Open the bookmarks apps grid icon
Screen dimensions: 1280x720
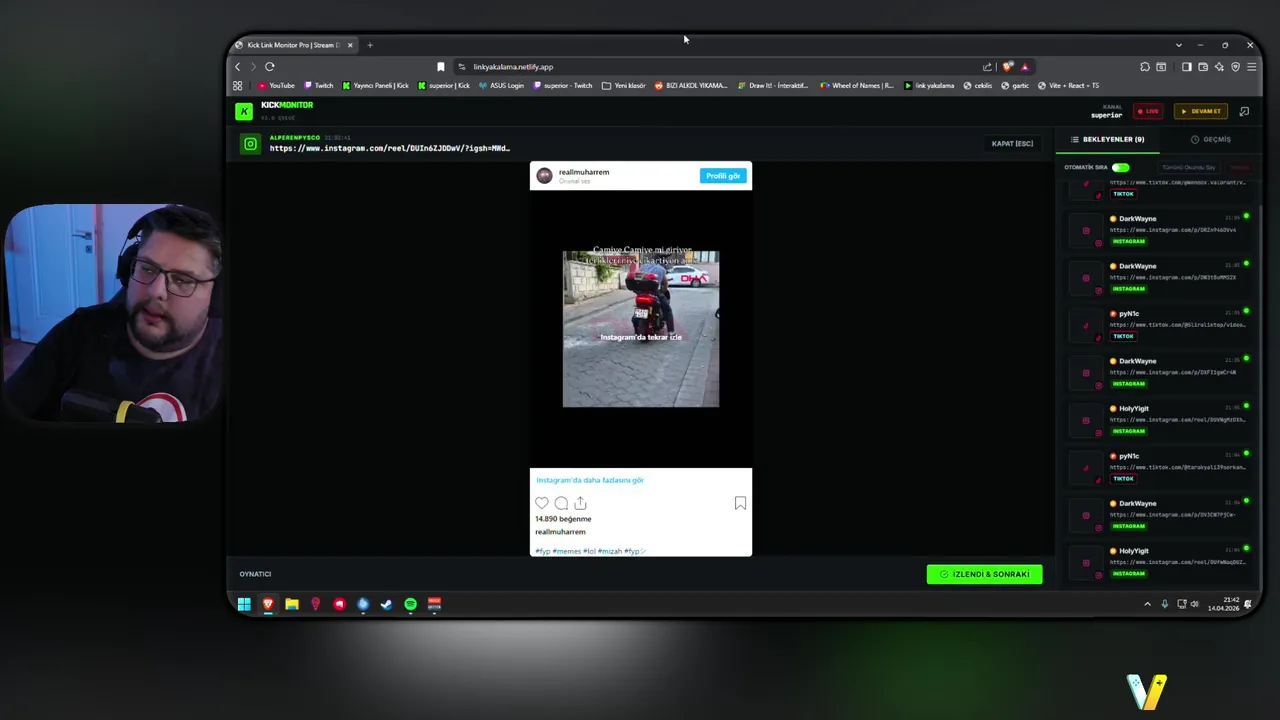coord(238,86)
